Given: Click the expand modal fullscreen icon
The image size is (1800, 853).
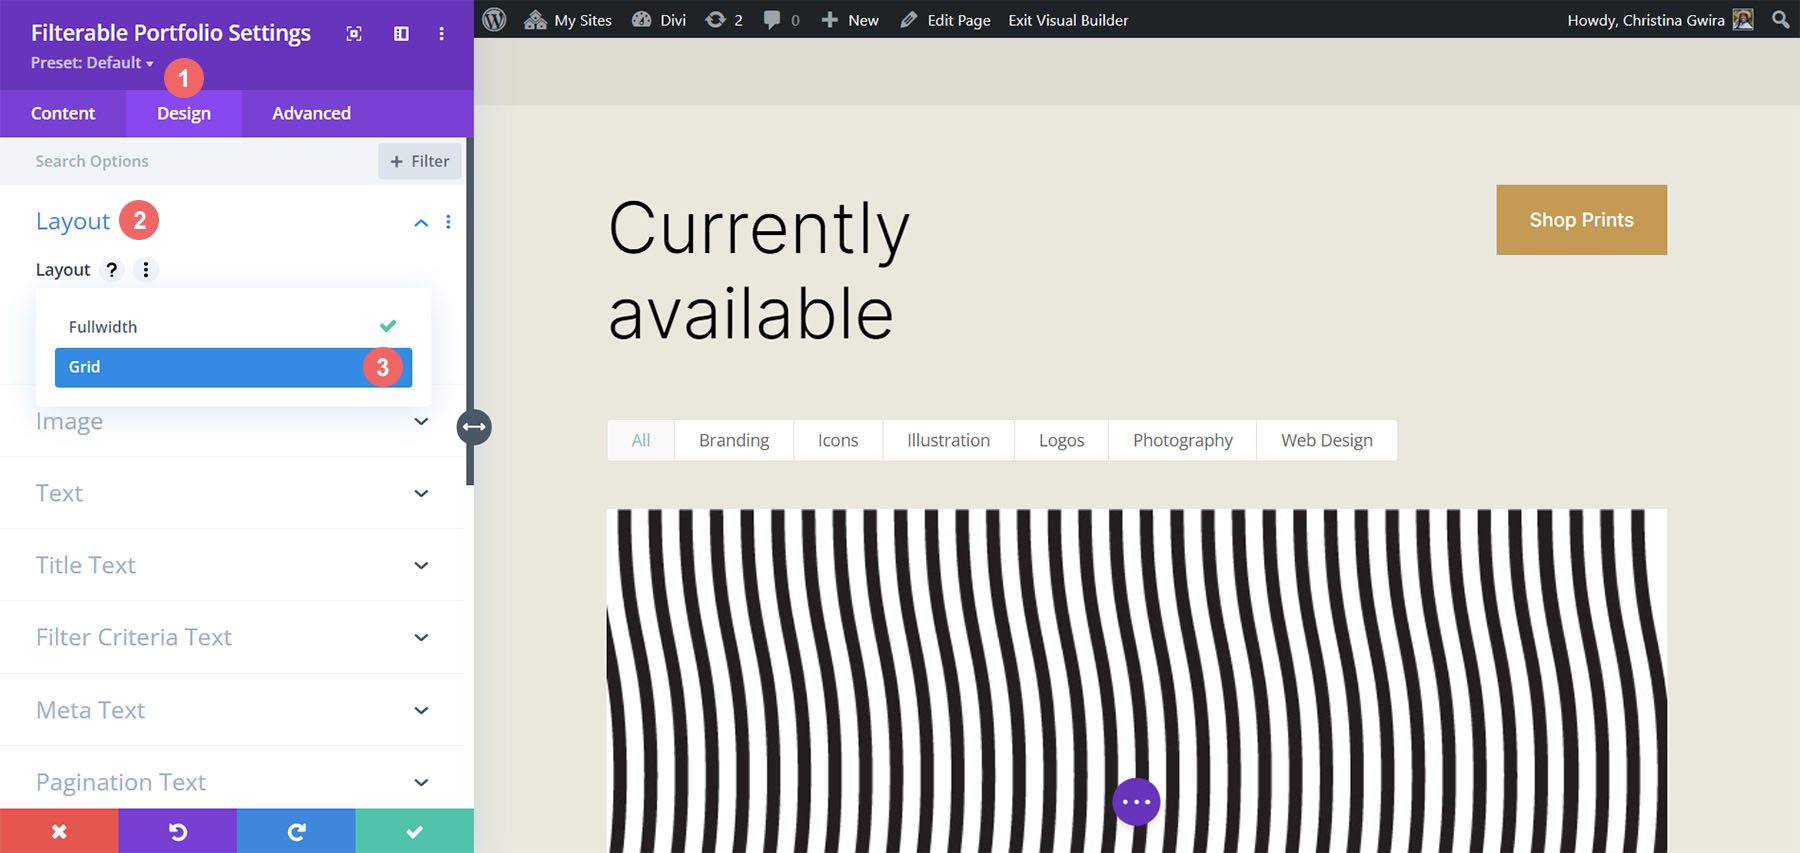Looking at the screenshot, I should [x=354, y=34].
